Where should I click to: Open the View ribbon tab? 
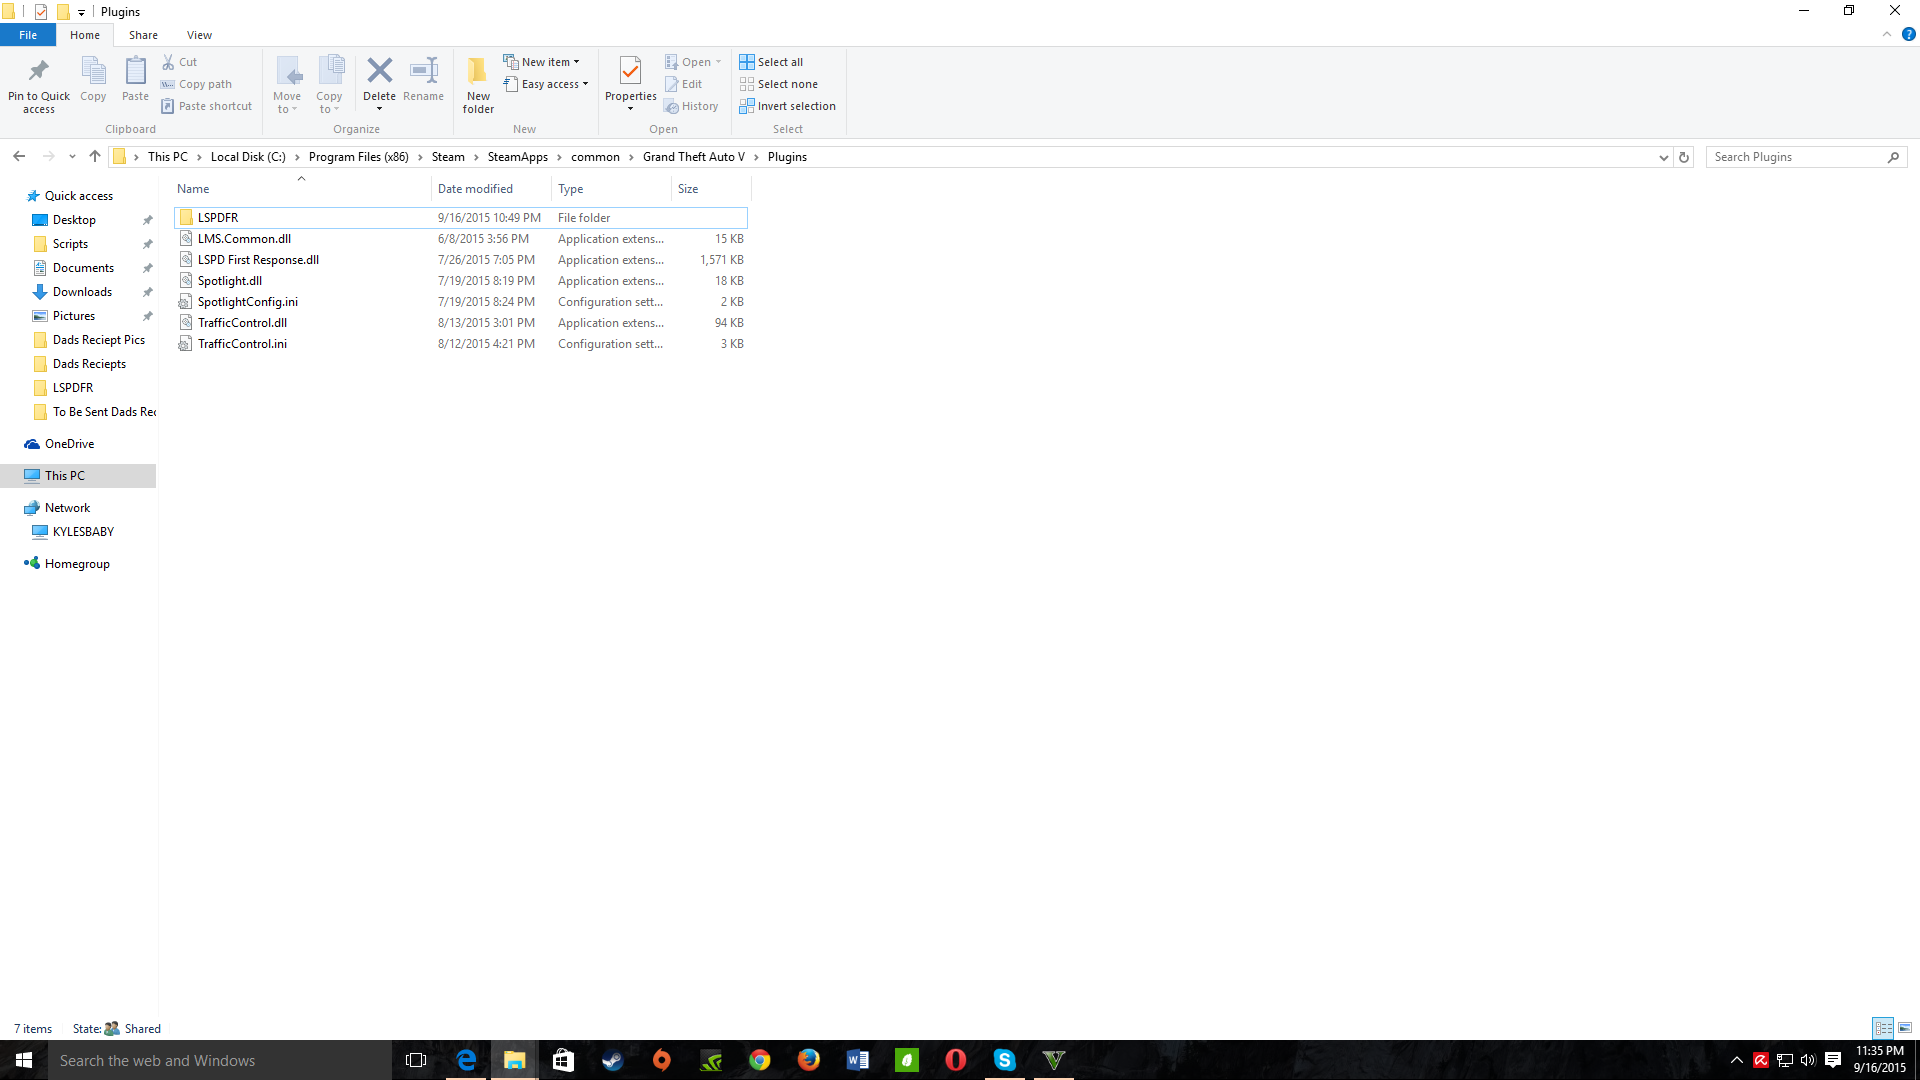199,35
